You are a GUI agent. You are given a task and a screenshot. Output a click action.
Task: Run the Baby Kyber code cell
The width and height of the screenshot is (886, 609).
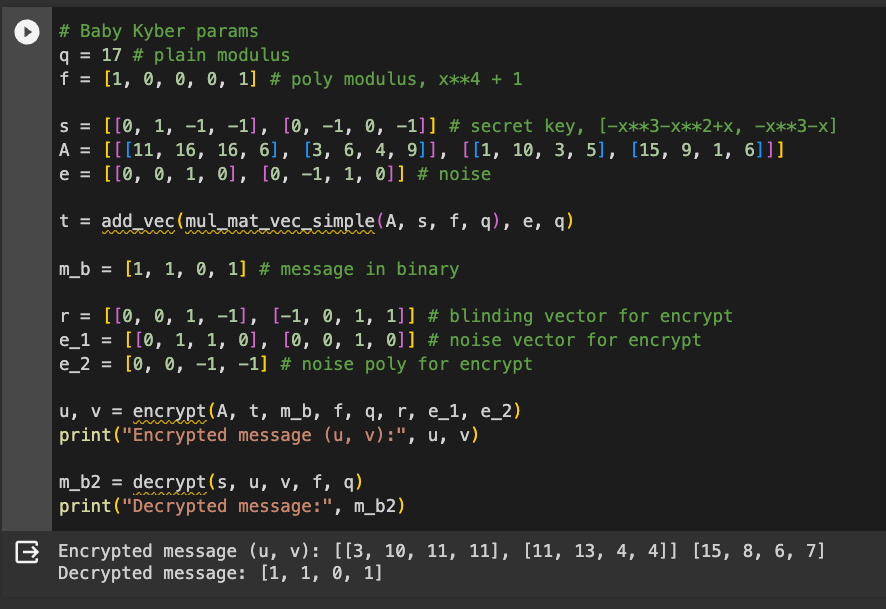coord(28,32)
